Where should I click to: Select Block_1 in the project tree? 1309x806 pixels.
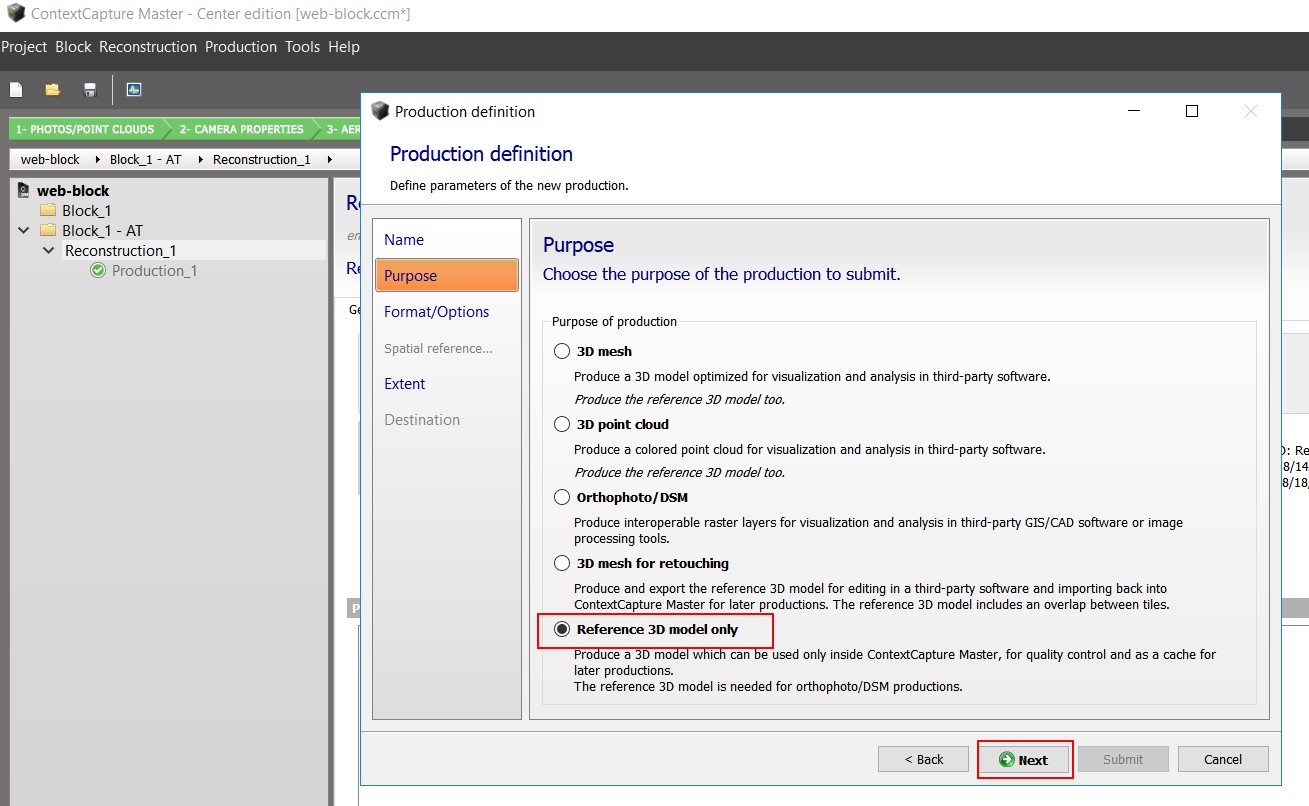pos(87,210)
